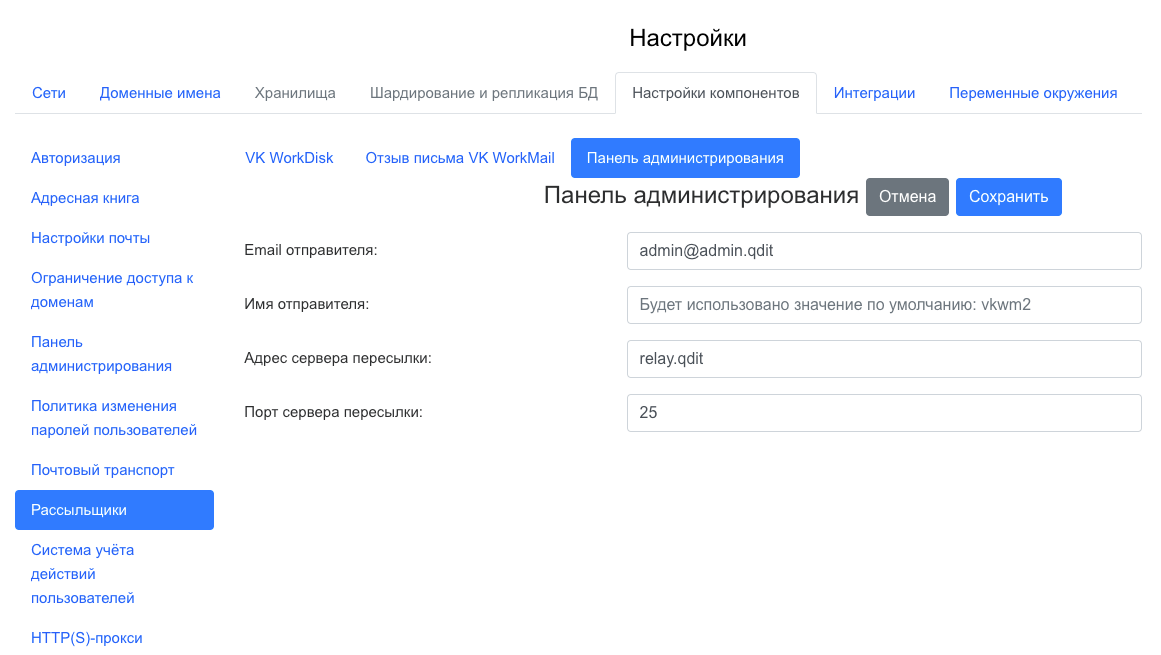Image resolution: width=1161 pixels, height=655 pixels.
Task: Navigate to Почтовый транспорт section
Action: coord(103,470)
